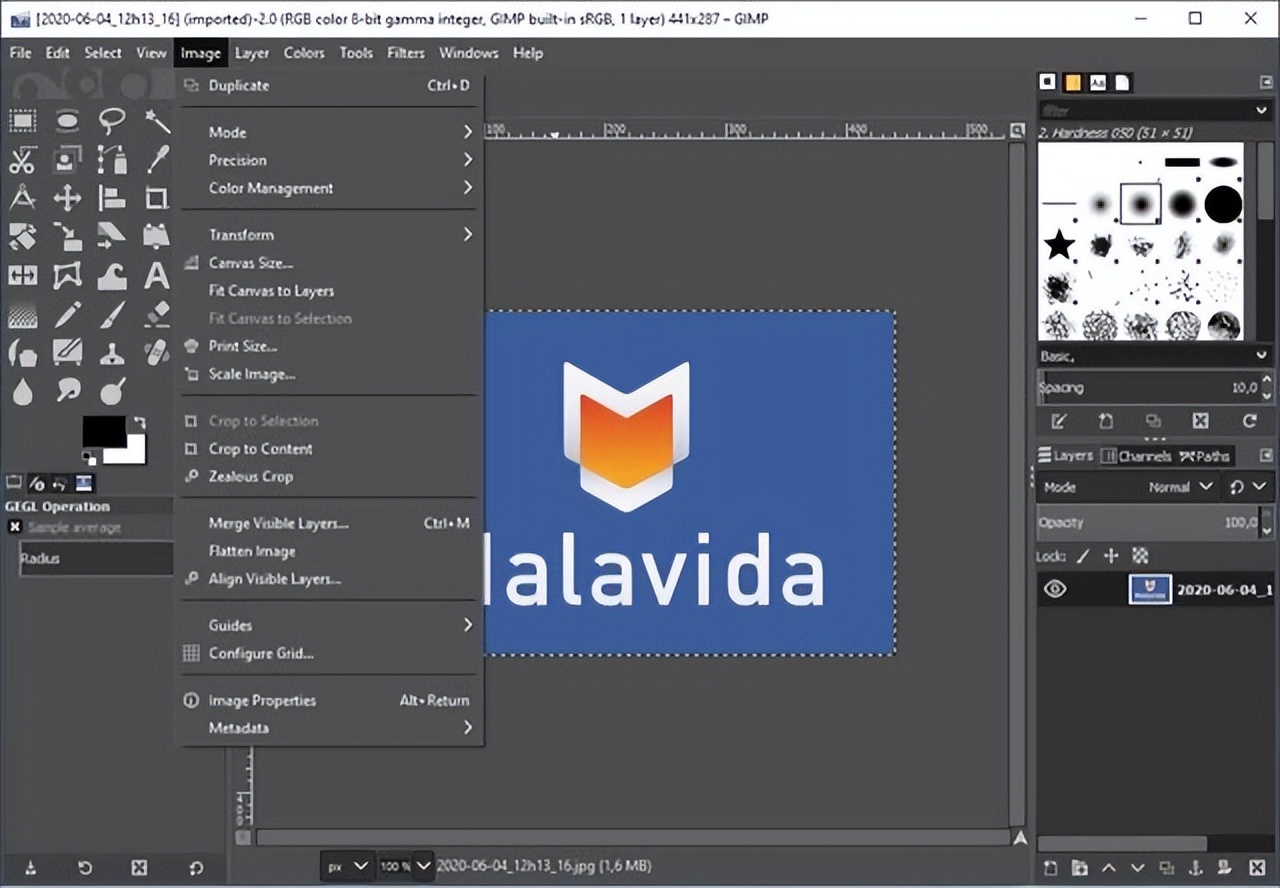Hide the 2020-06-04 layer with eye icon
The image size is (1280, 888).
[1055, 589]
